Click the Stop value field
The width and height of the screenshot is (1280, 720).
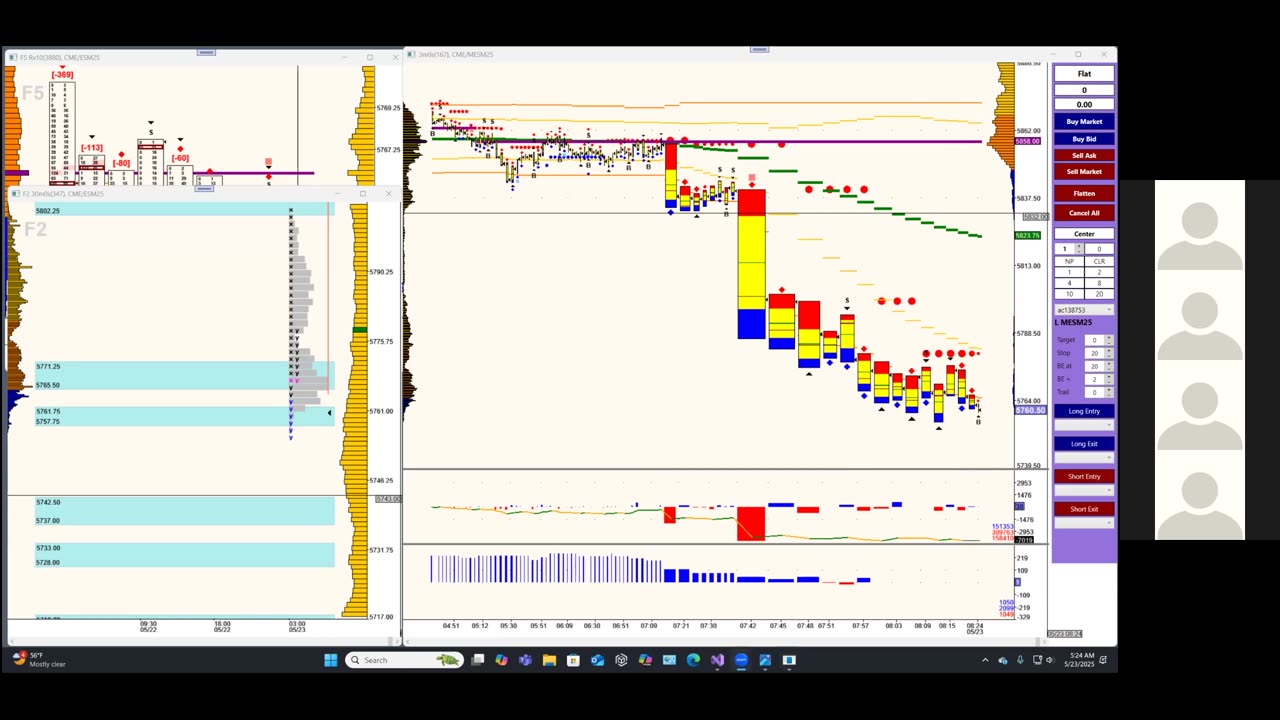(x=1094, y=353)
